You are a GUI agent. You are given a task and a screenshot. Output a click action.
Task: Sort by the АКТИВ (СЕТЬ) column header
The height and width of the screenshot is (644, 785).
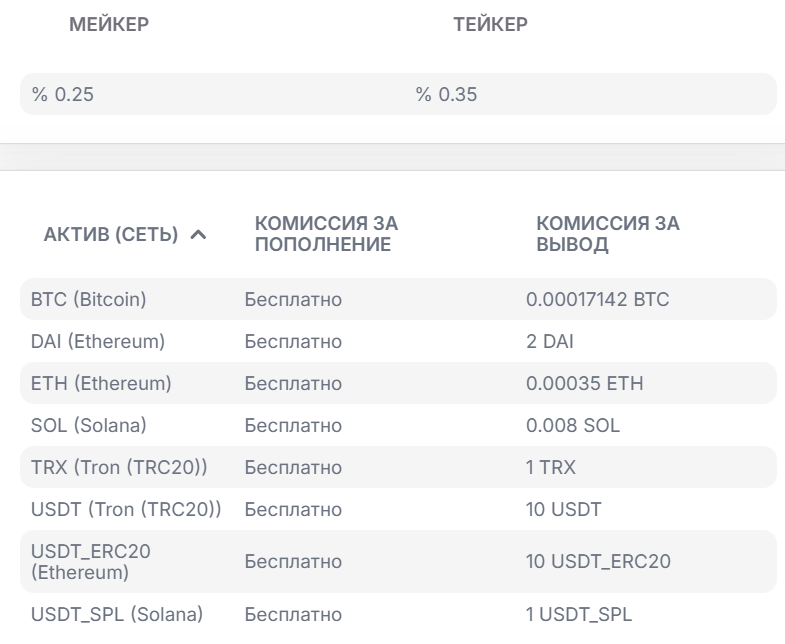click(x=111, y=235)
